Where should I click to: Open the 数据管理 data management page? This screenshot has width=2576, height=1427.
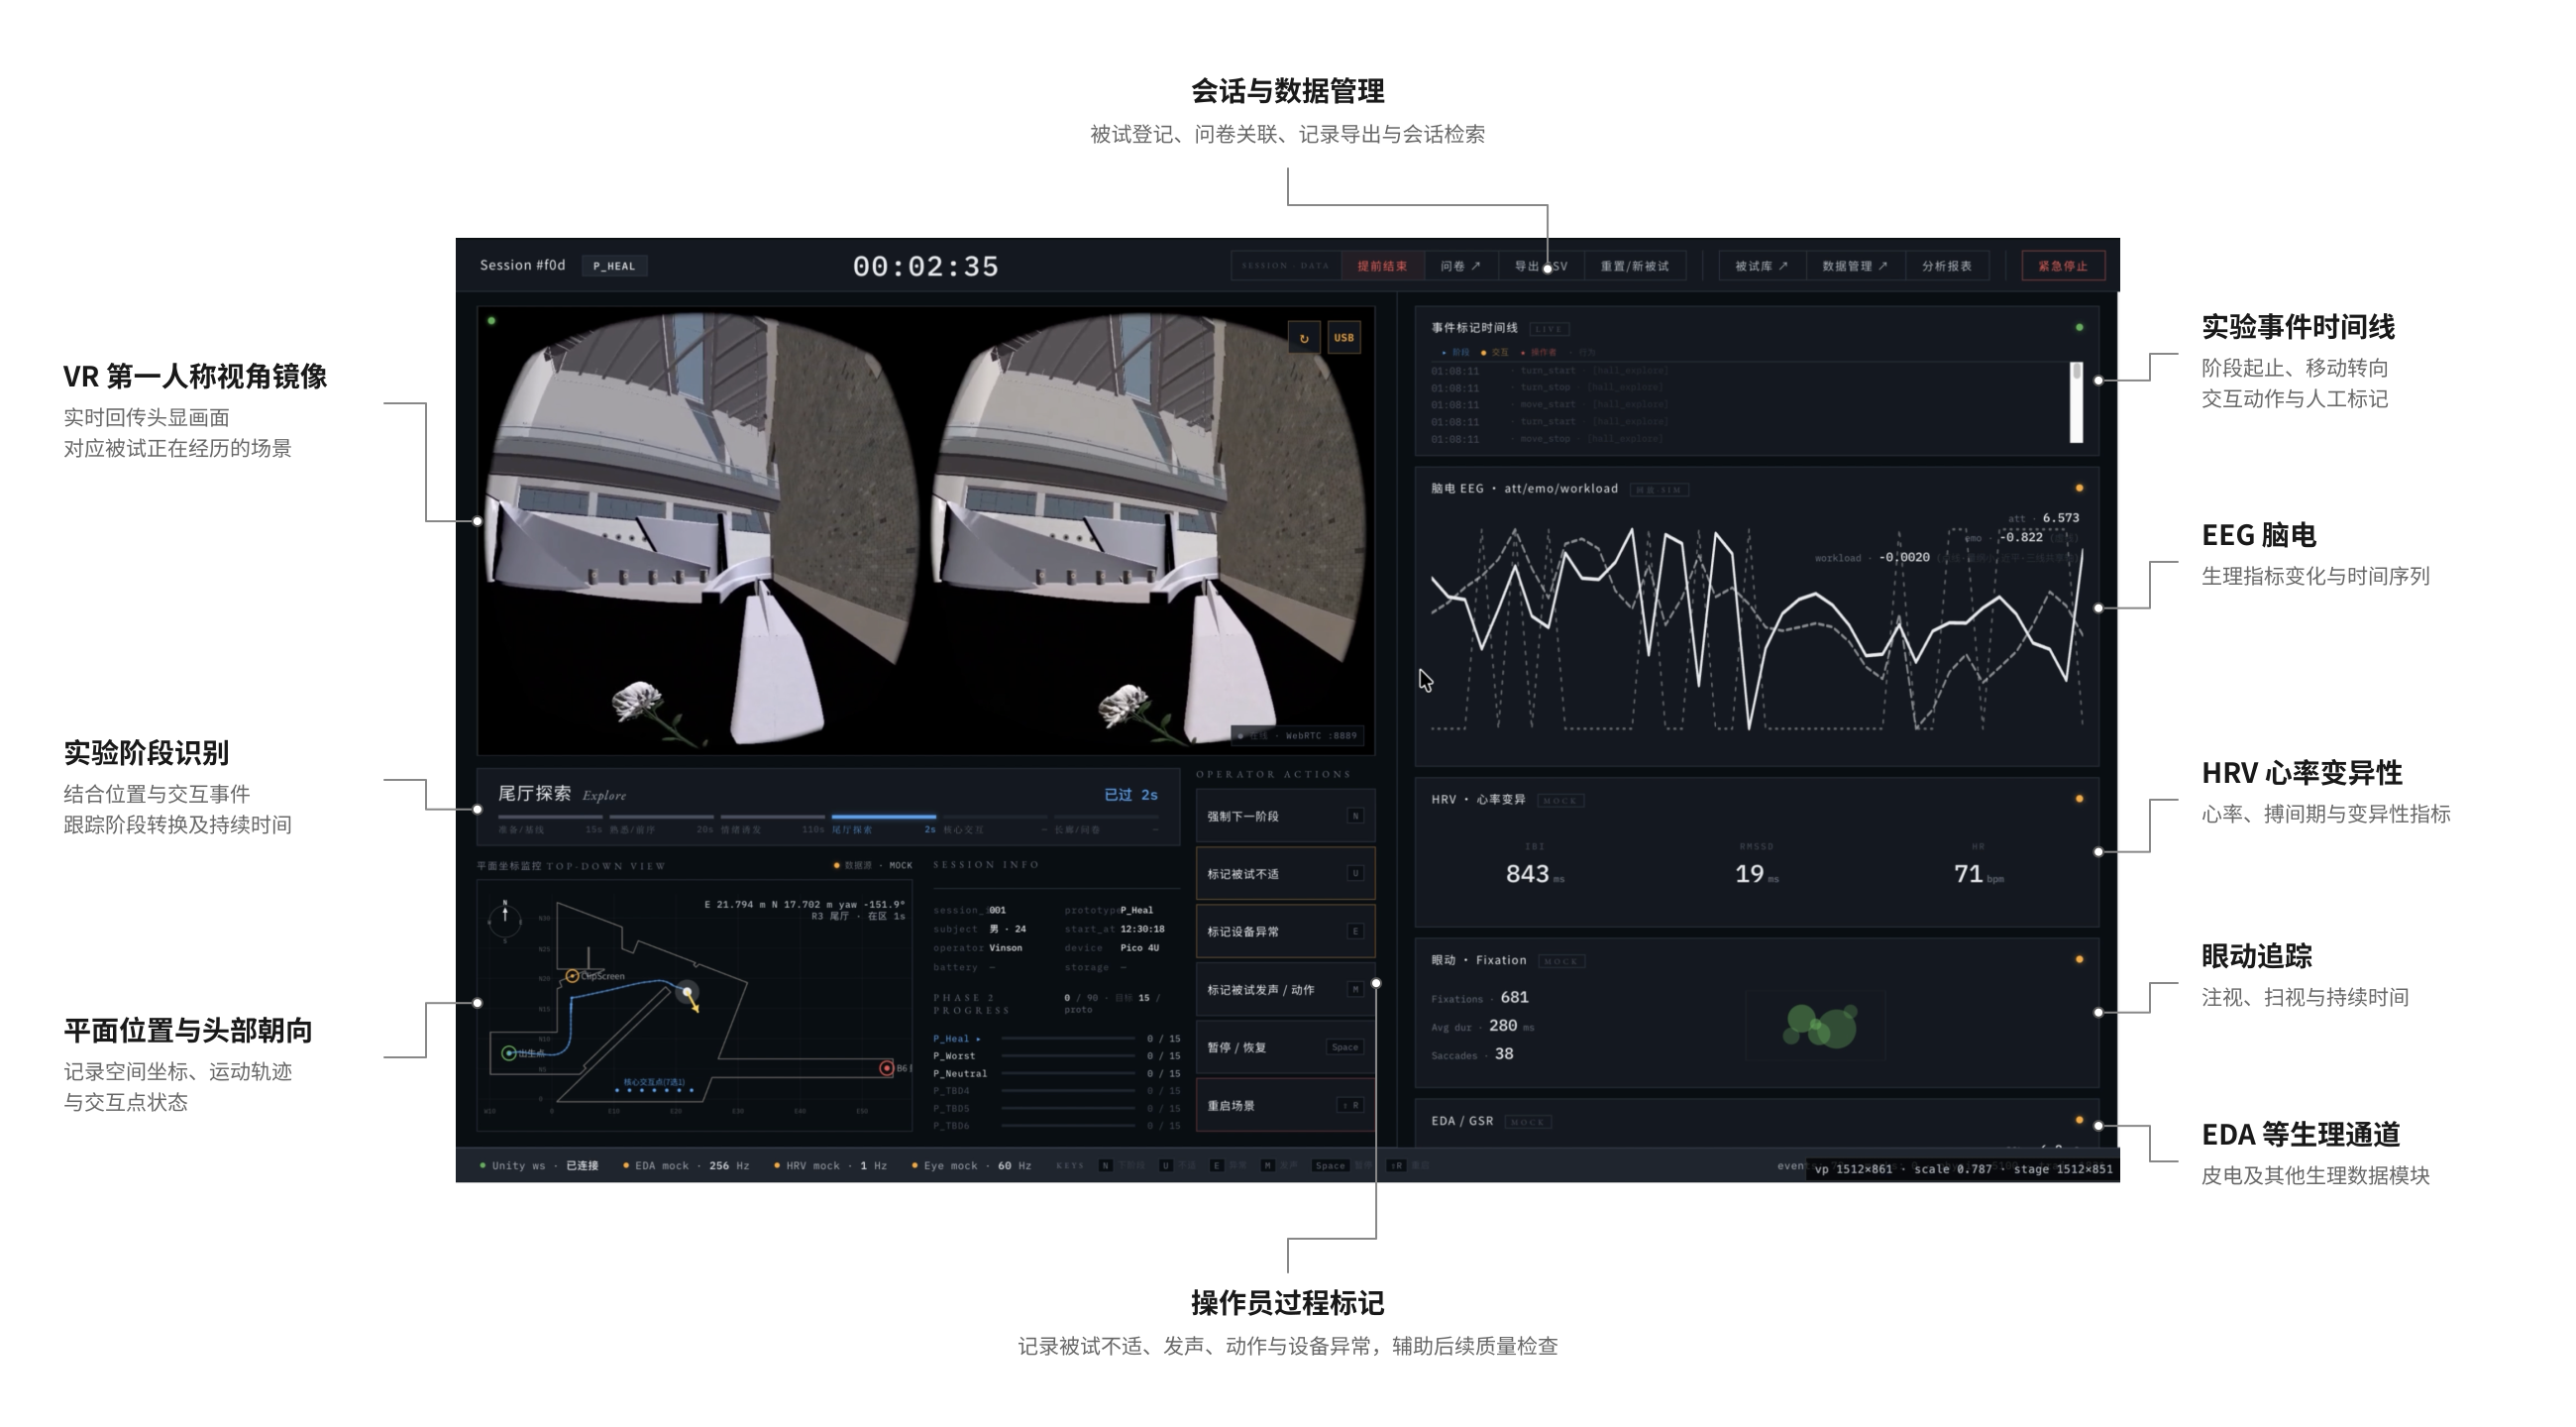[x=1854, y=266]
